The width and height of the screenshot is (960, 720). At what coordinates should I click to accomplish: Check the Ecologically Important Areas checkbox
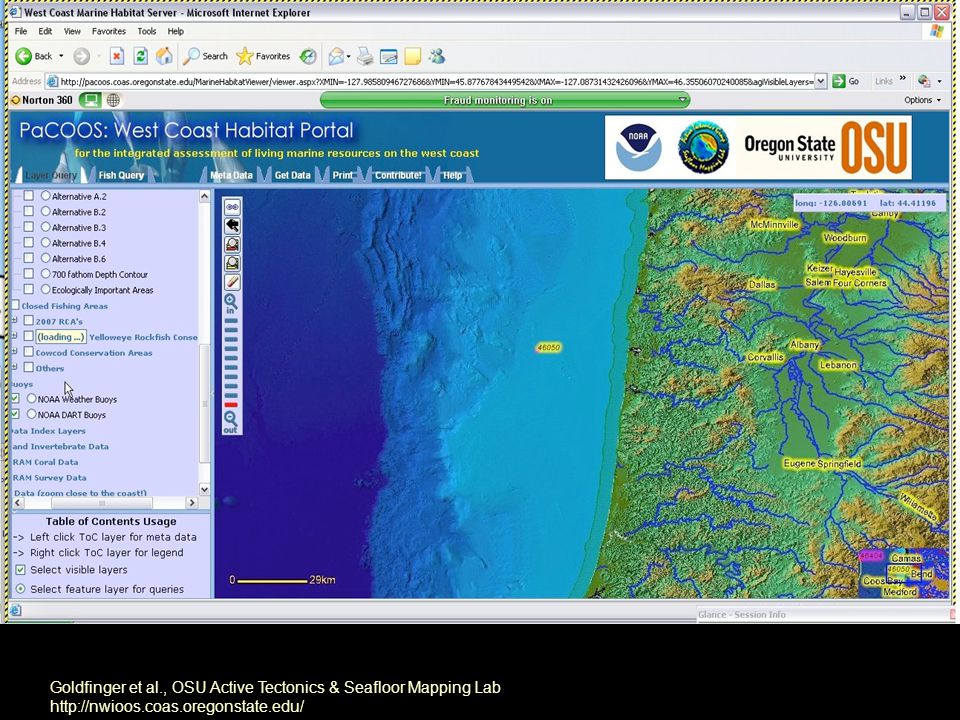click(x=29, y=289)
